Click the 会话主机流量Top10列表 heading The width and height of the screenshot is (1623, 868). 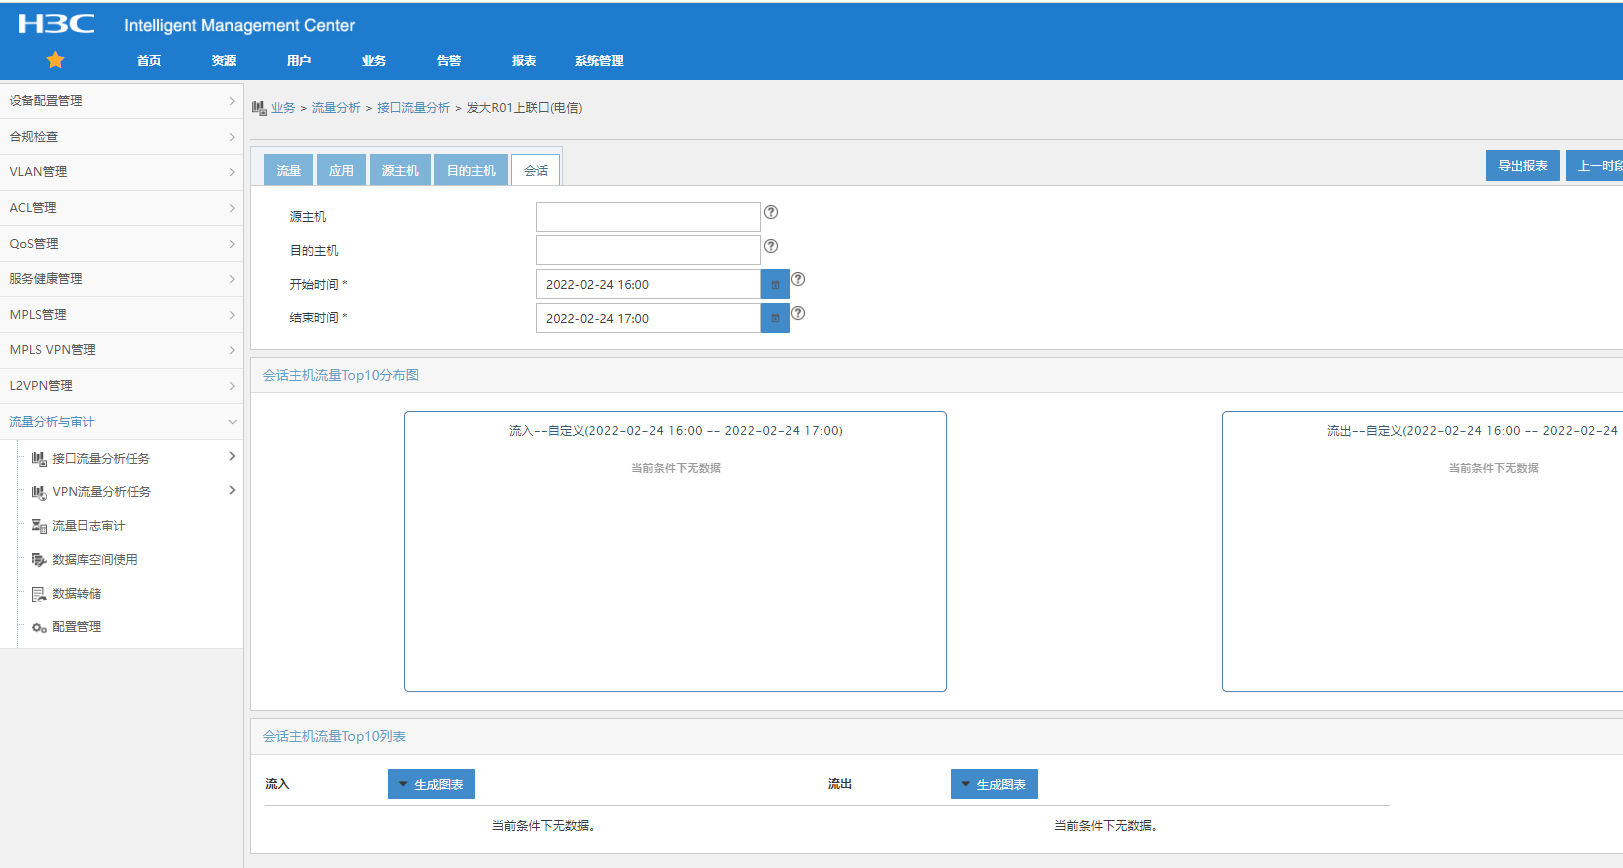tap(334, 736)
